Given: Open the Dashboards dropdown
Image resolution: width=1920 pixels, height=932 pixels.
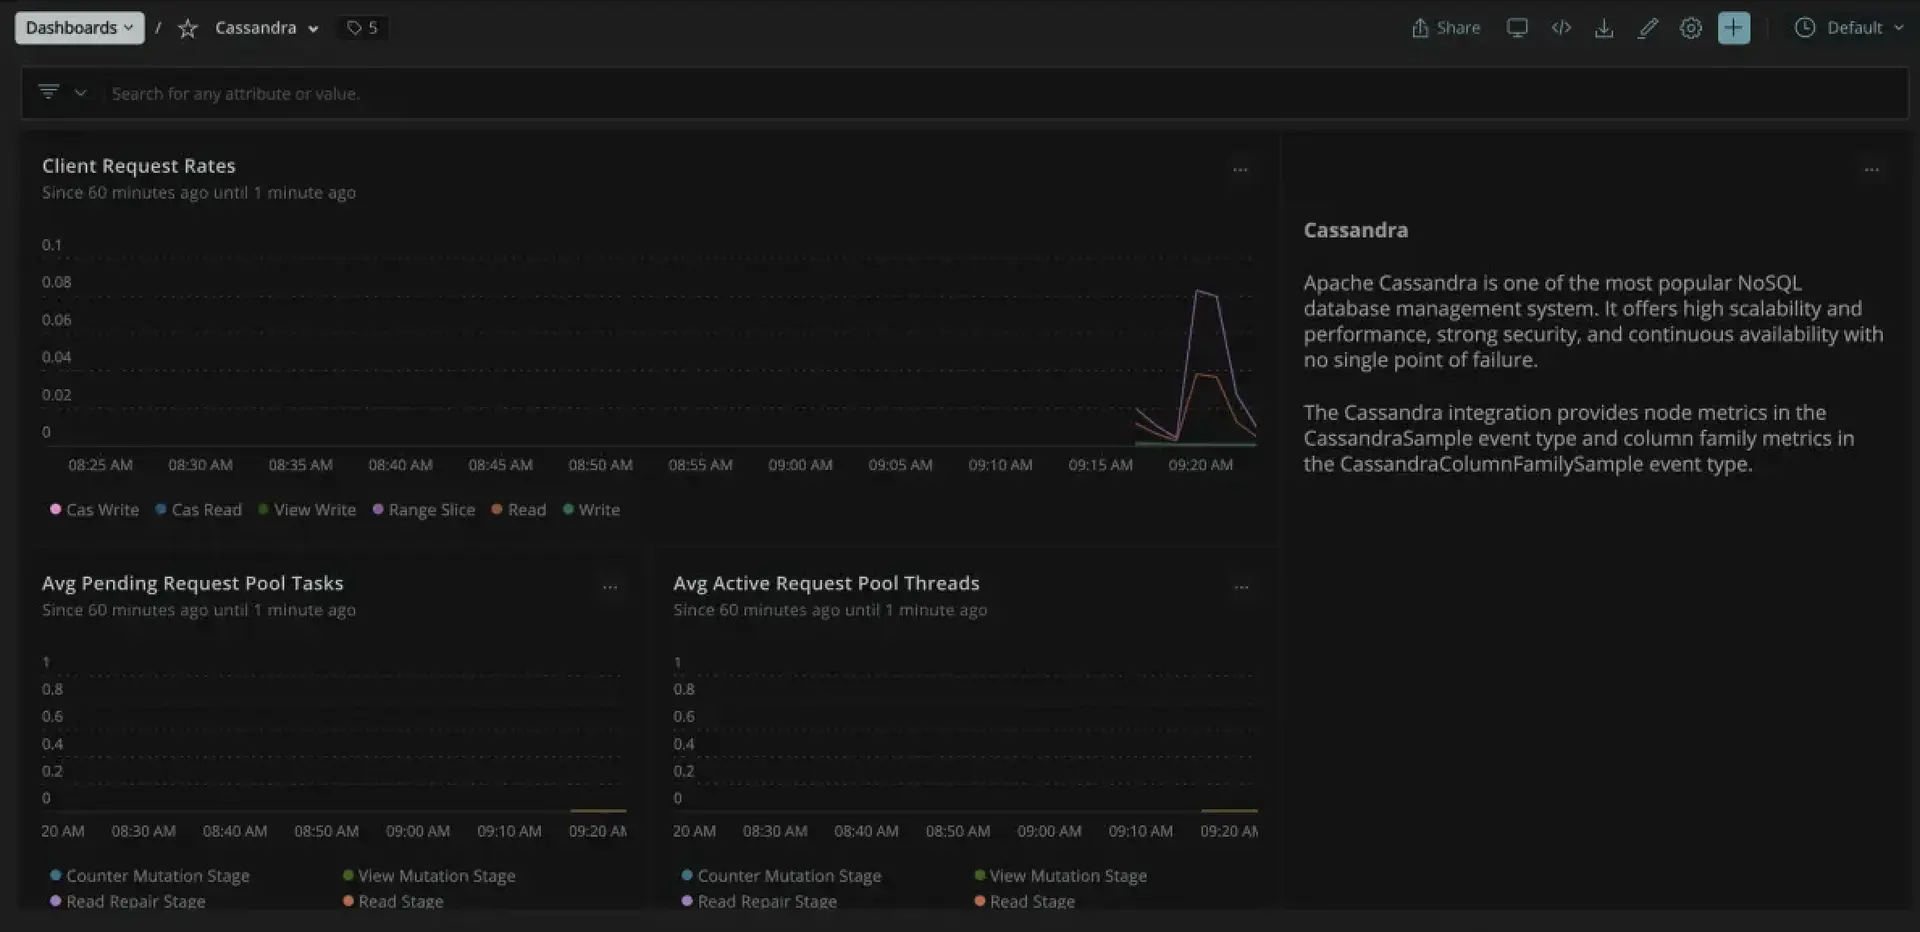Looking at the screenshot, I should pos(79,28).
